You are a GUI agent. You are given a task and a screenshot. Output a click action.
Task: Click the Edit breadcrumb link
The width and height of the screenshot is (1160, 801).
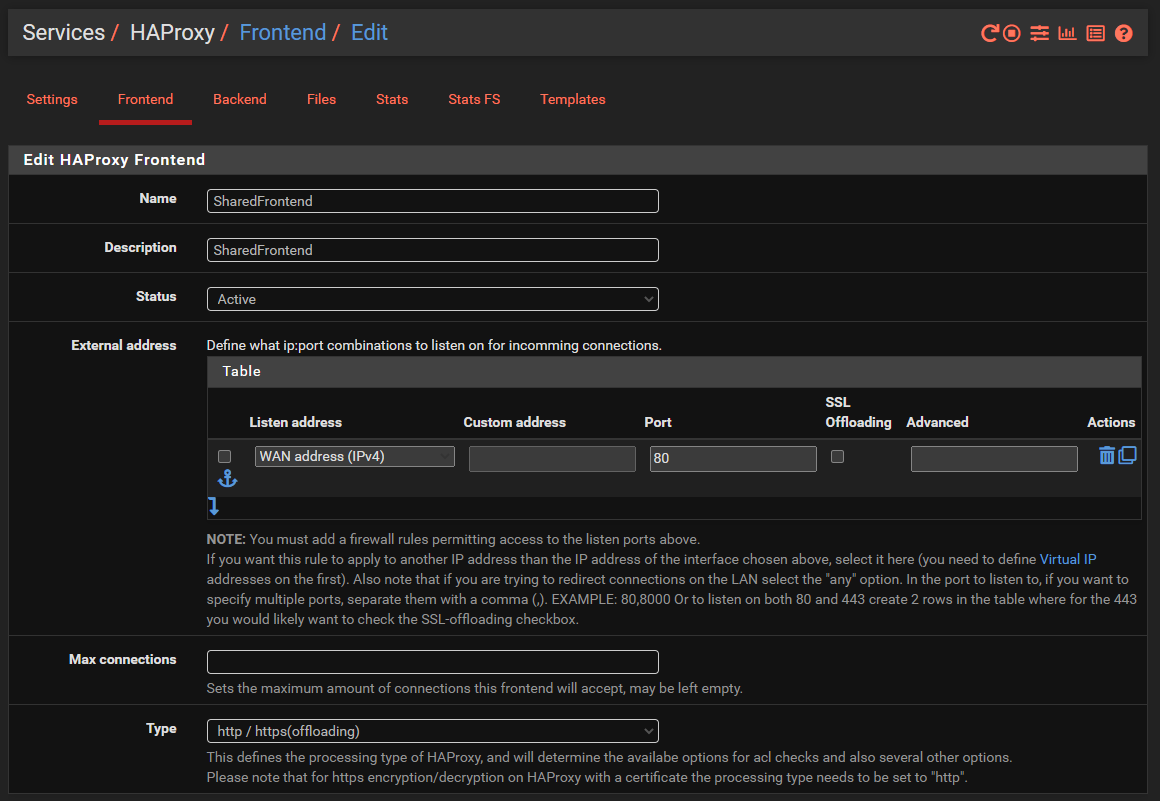click(x=369, y=33)
